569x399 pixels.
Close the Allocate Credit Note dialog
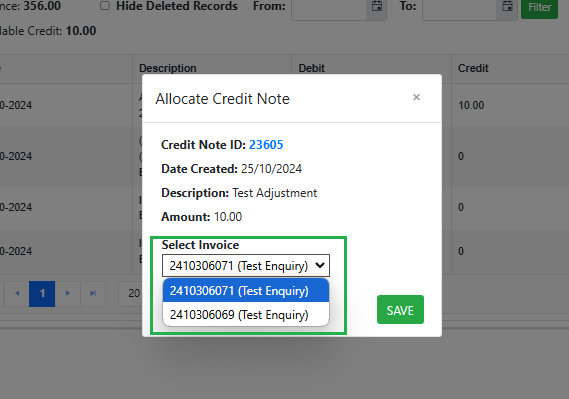pyautogui.click(x=416, y=97)
